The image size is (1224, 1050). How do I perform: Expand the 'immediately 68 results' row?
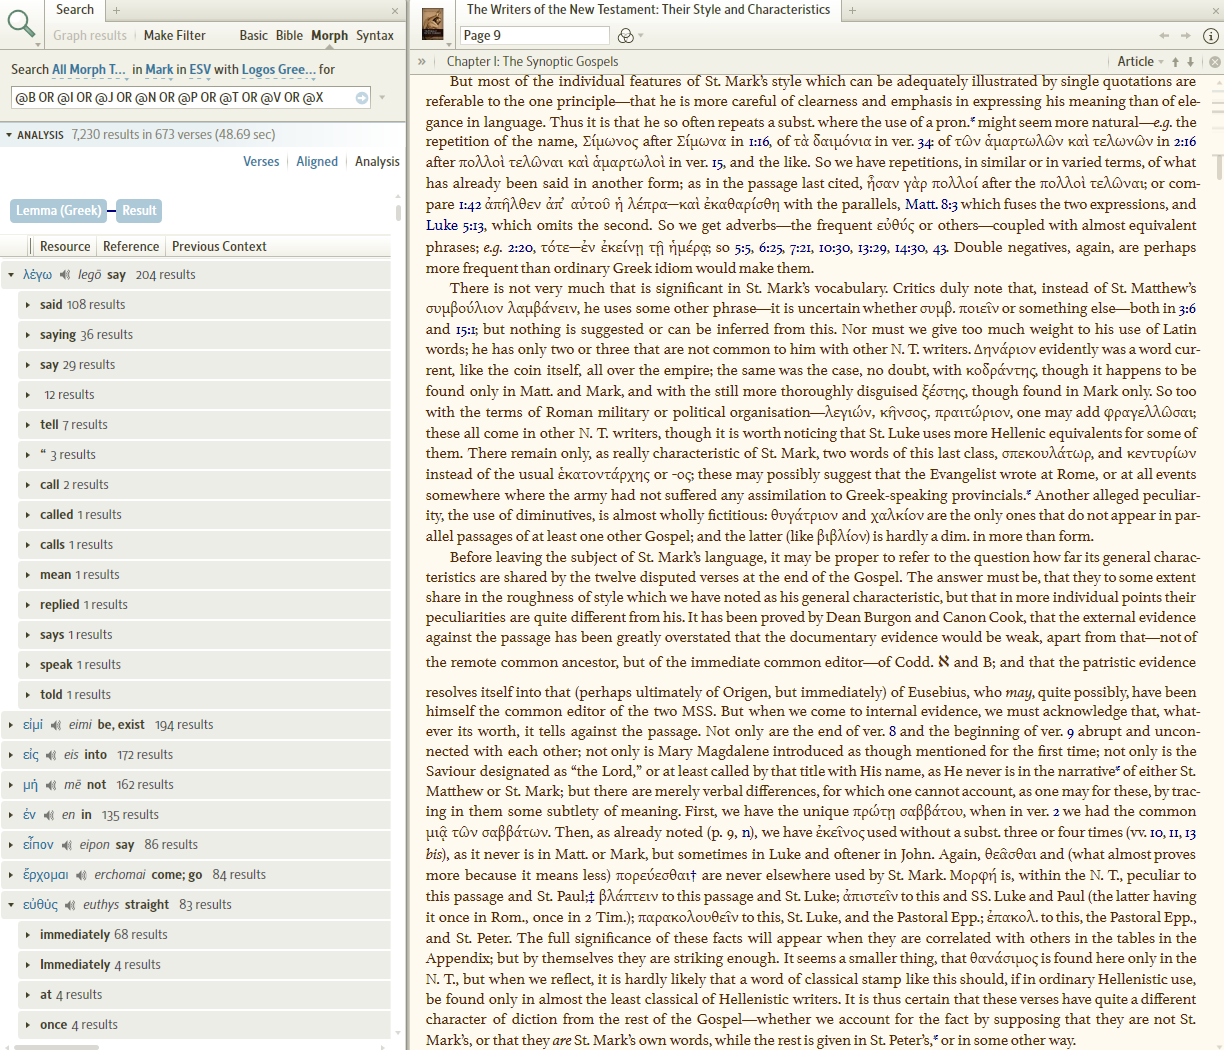[27, 935]
